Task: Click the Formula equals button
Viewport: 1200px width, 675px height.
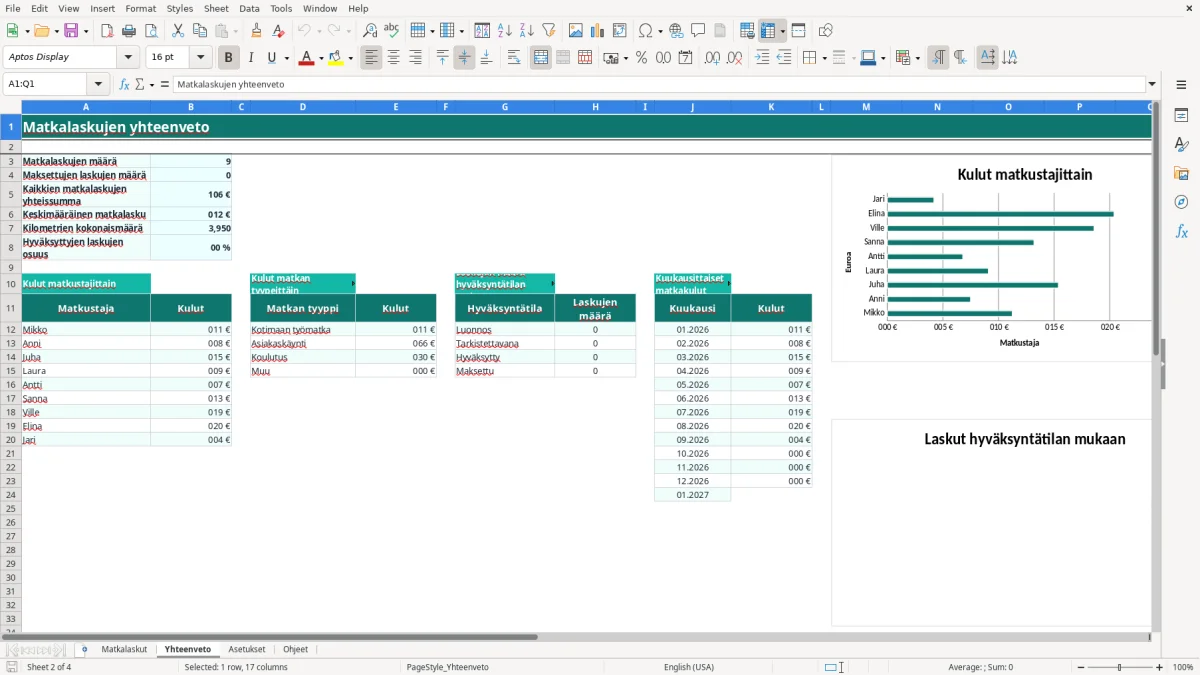Action: (165, 84)
